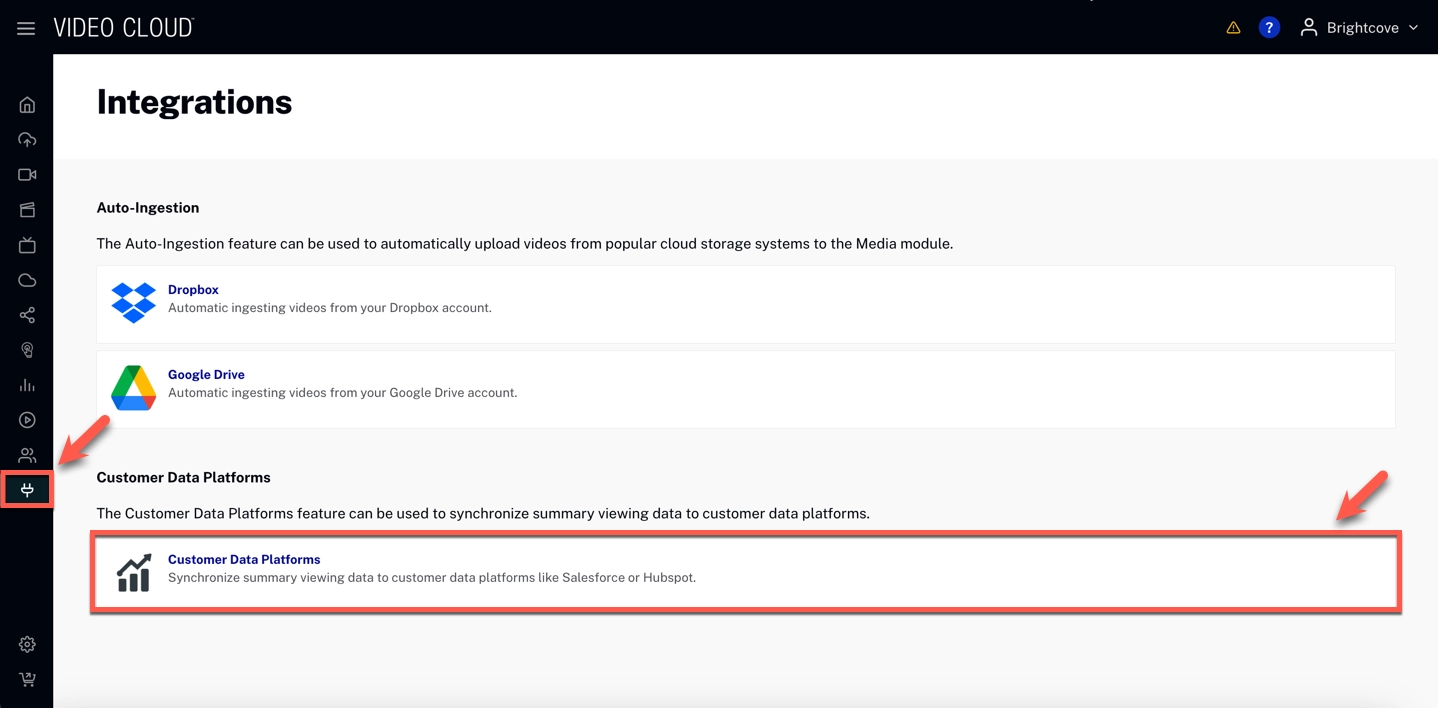The height and width of the screenshot is (708, 1438).
Task: Open the Media module camera icon
Action: click(x=27, y=175)
